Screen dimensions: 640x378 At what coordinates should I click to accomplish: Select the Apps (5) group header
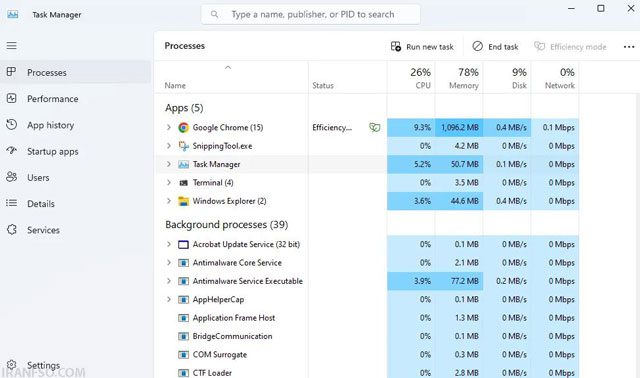click(x=184, y=108)
